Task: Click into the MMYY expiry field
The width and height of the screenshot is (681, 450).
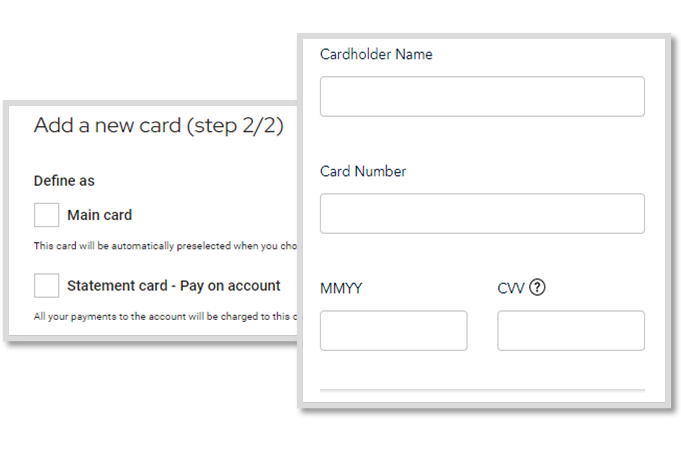Action: pyautogui.click(x=393, y=331)
